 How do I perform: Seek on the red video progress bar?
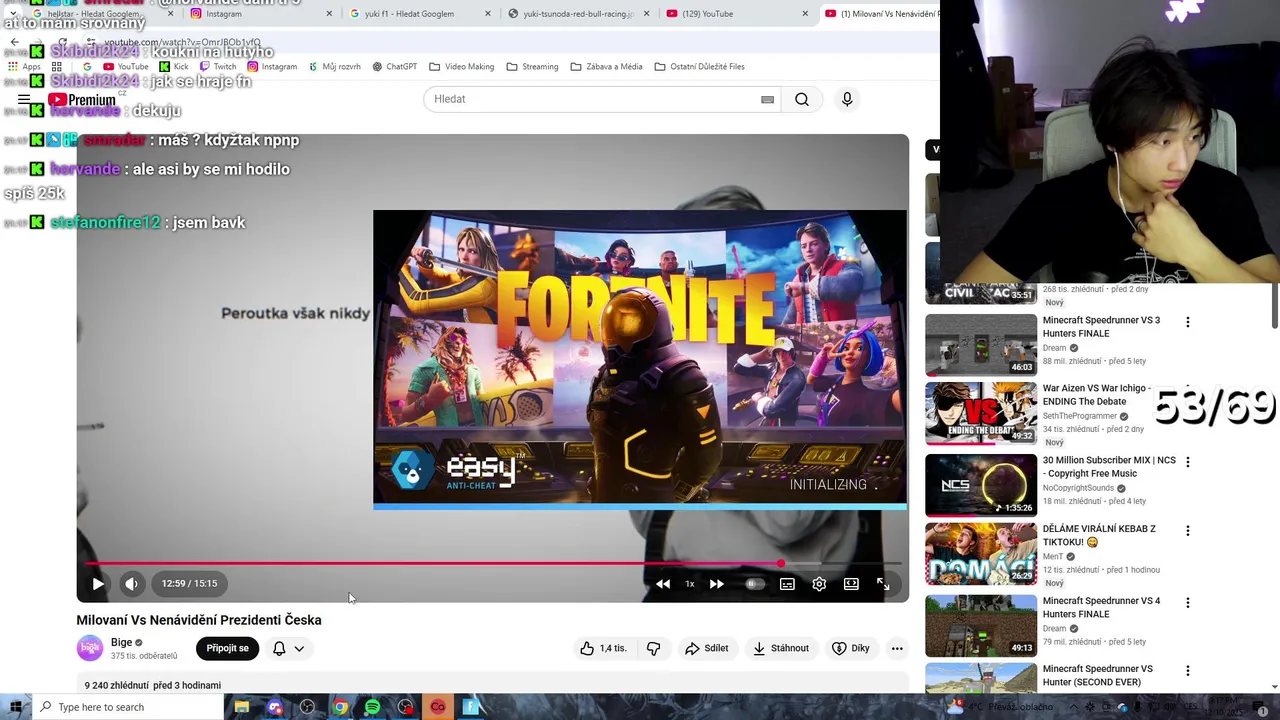[x=493, y=563]
